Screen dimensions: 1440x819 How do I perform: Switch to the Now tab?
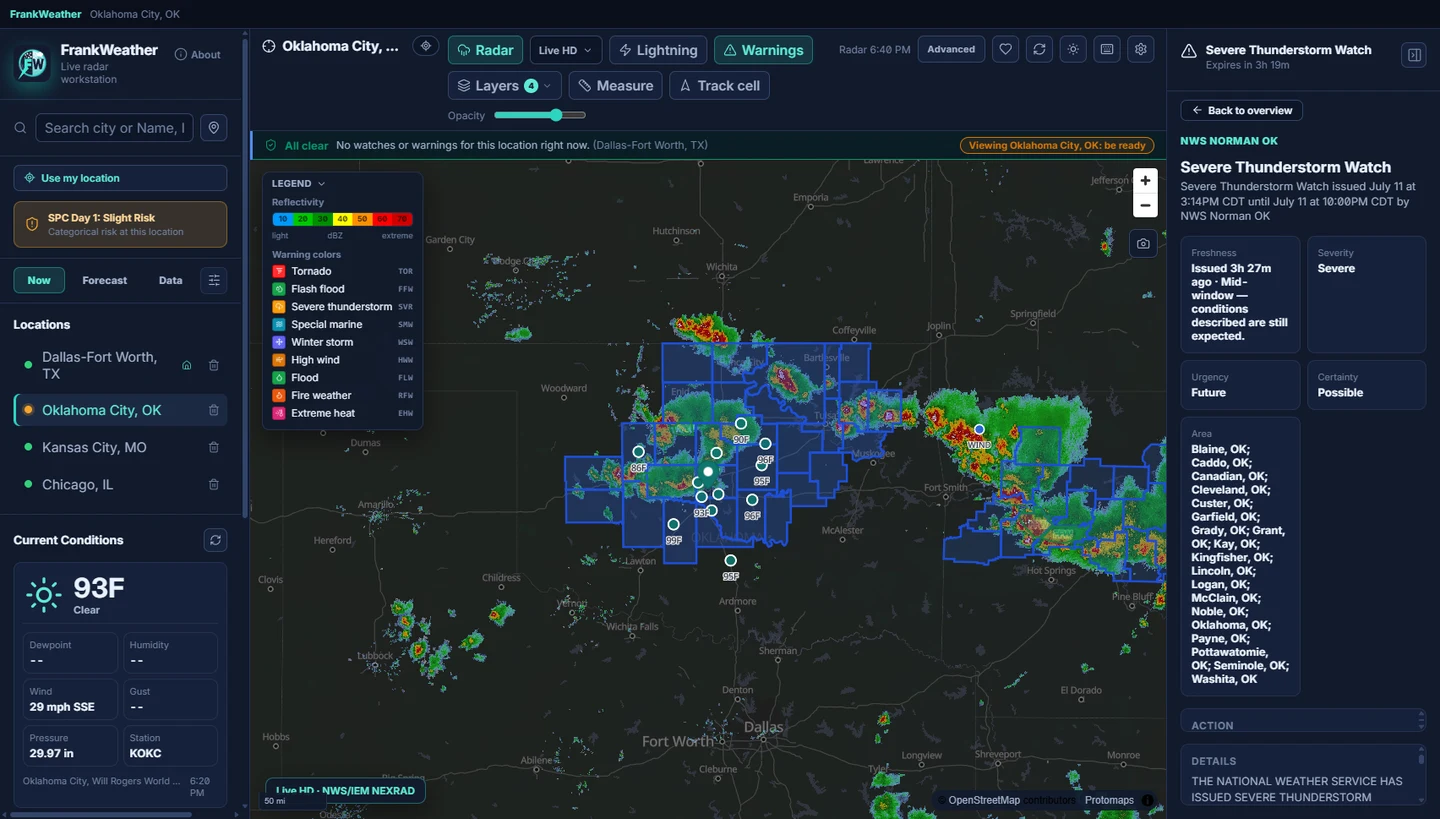click(39, 280)
